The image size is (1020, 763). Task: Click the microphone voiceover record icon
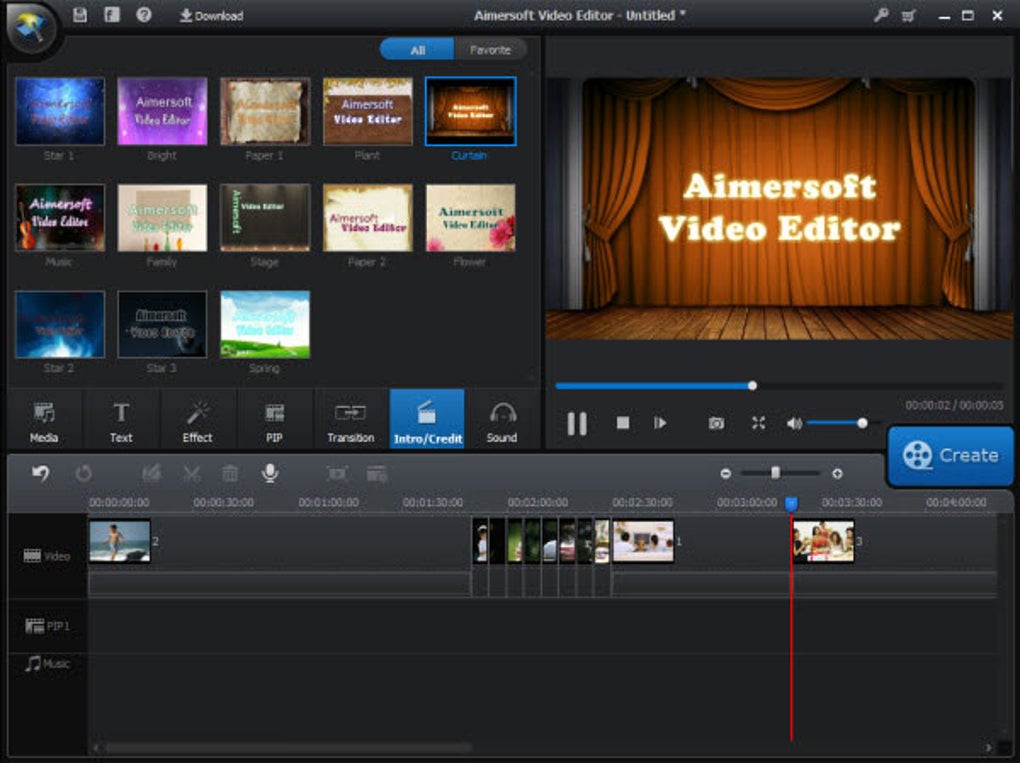[269, 473]
